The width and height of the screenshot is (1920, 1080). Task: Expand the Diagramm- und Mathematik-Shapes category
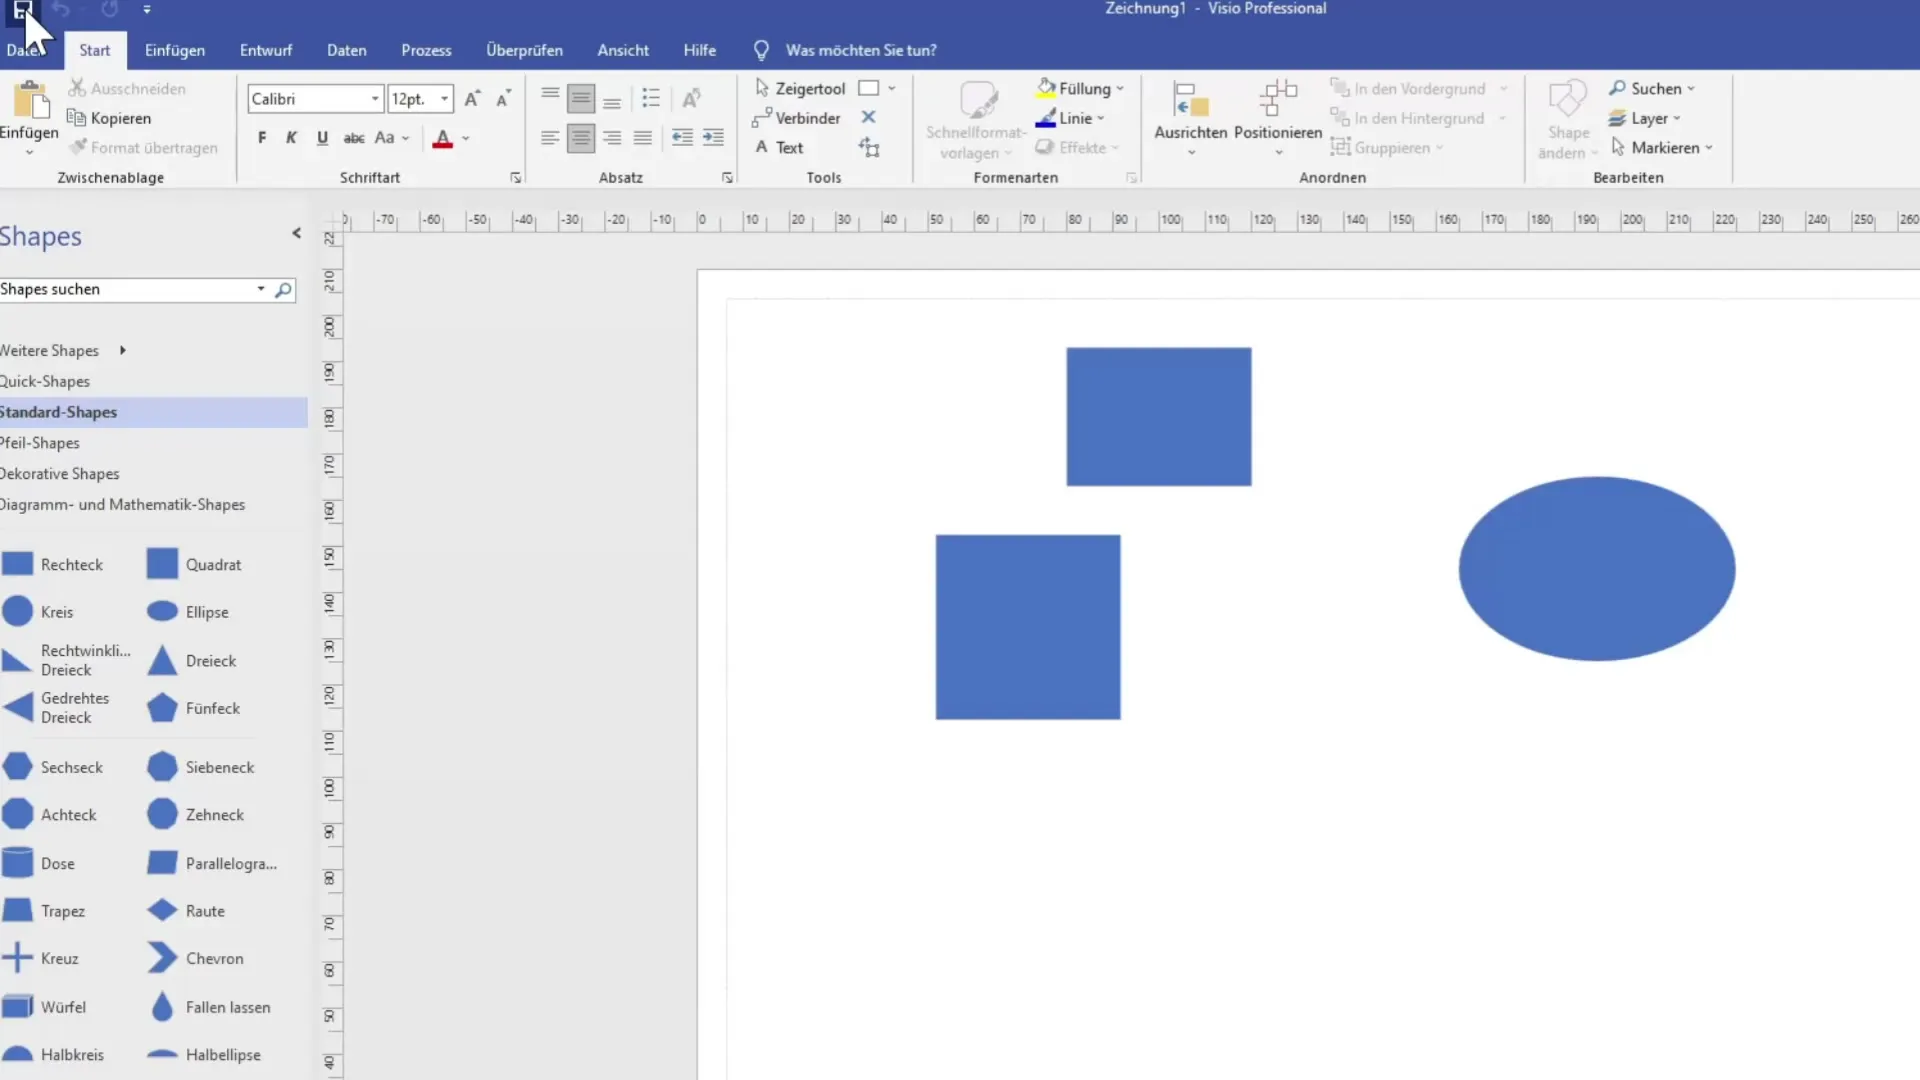click(x=123, y=504)
